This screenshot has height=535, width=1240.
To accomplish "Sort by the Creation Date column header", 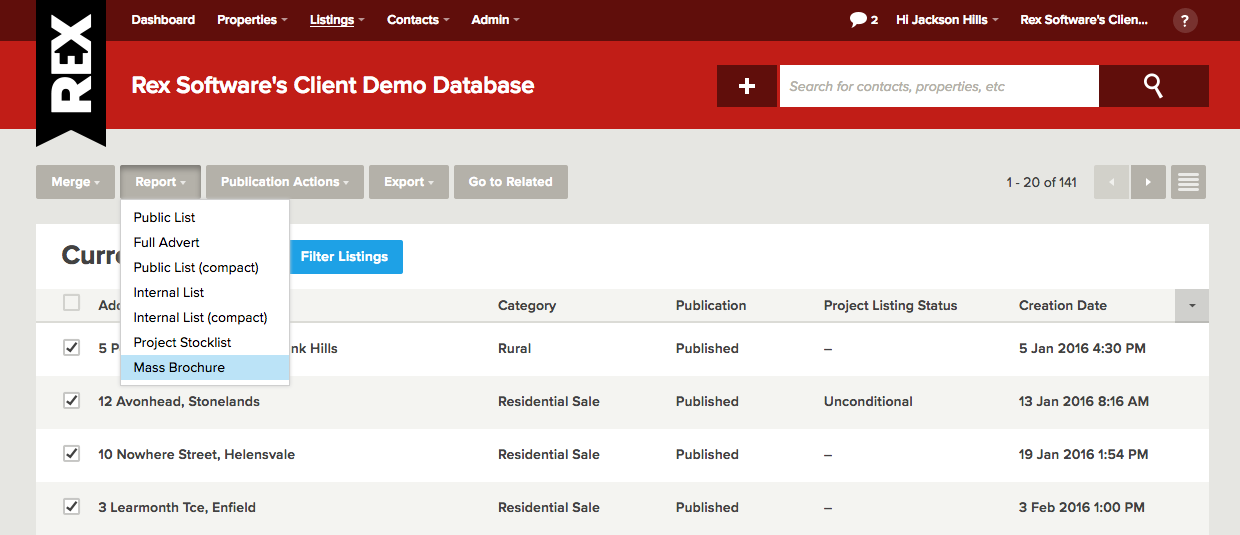I will [x=1063, y=305].
